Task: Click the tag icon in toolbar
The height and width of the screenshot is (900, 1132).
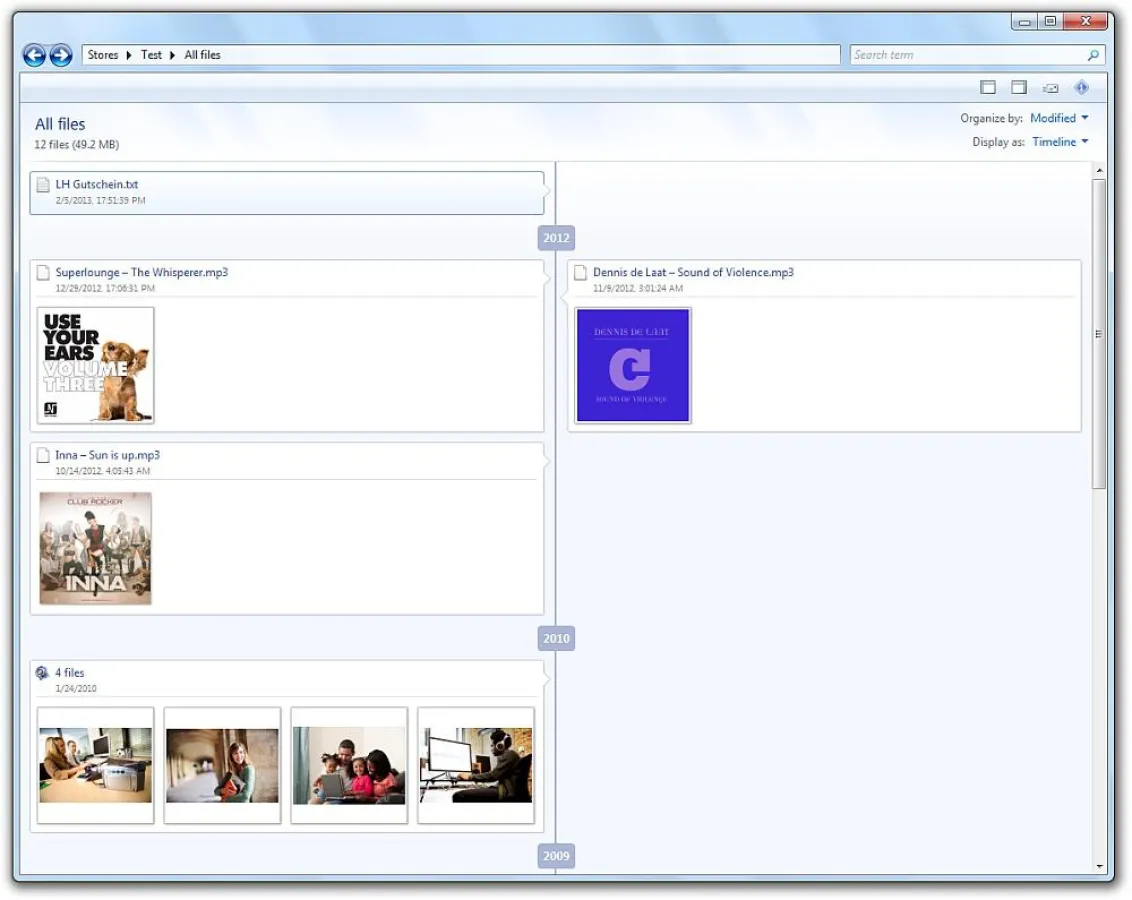Action: 1051,88
